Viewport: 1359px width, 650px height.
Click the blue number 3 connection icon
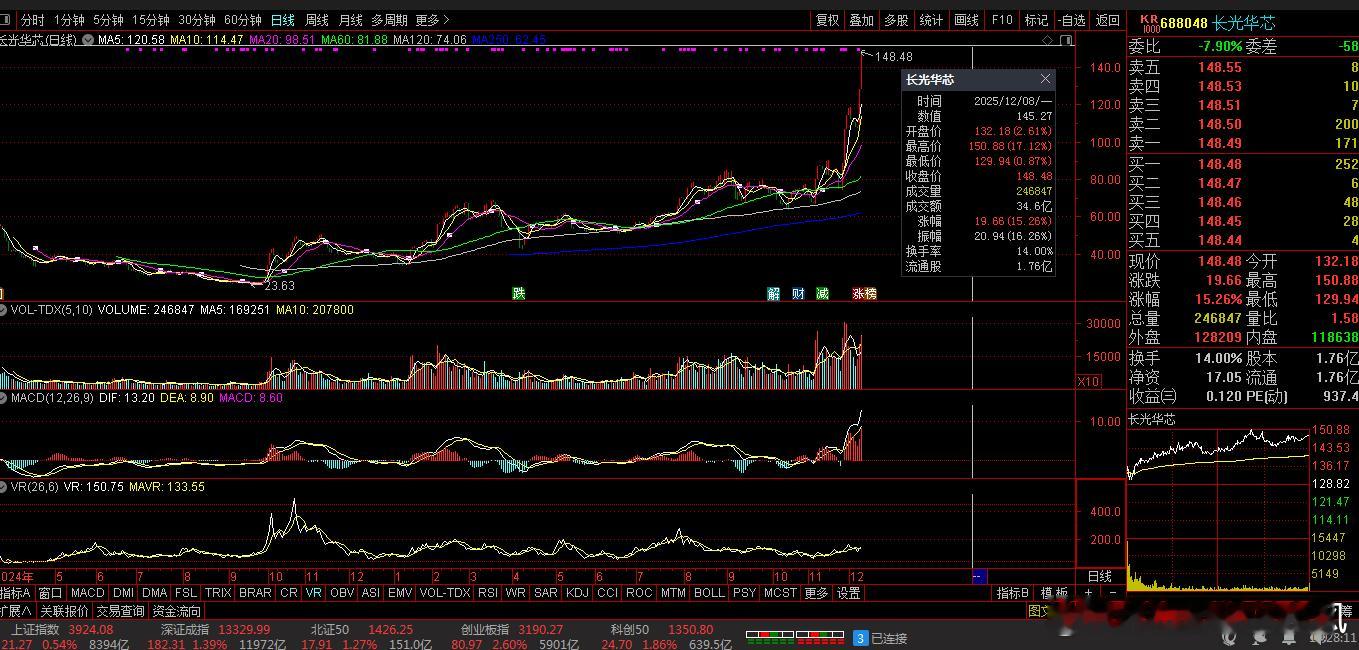[x=860, y=637]
